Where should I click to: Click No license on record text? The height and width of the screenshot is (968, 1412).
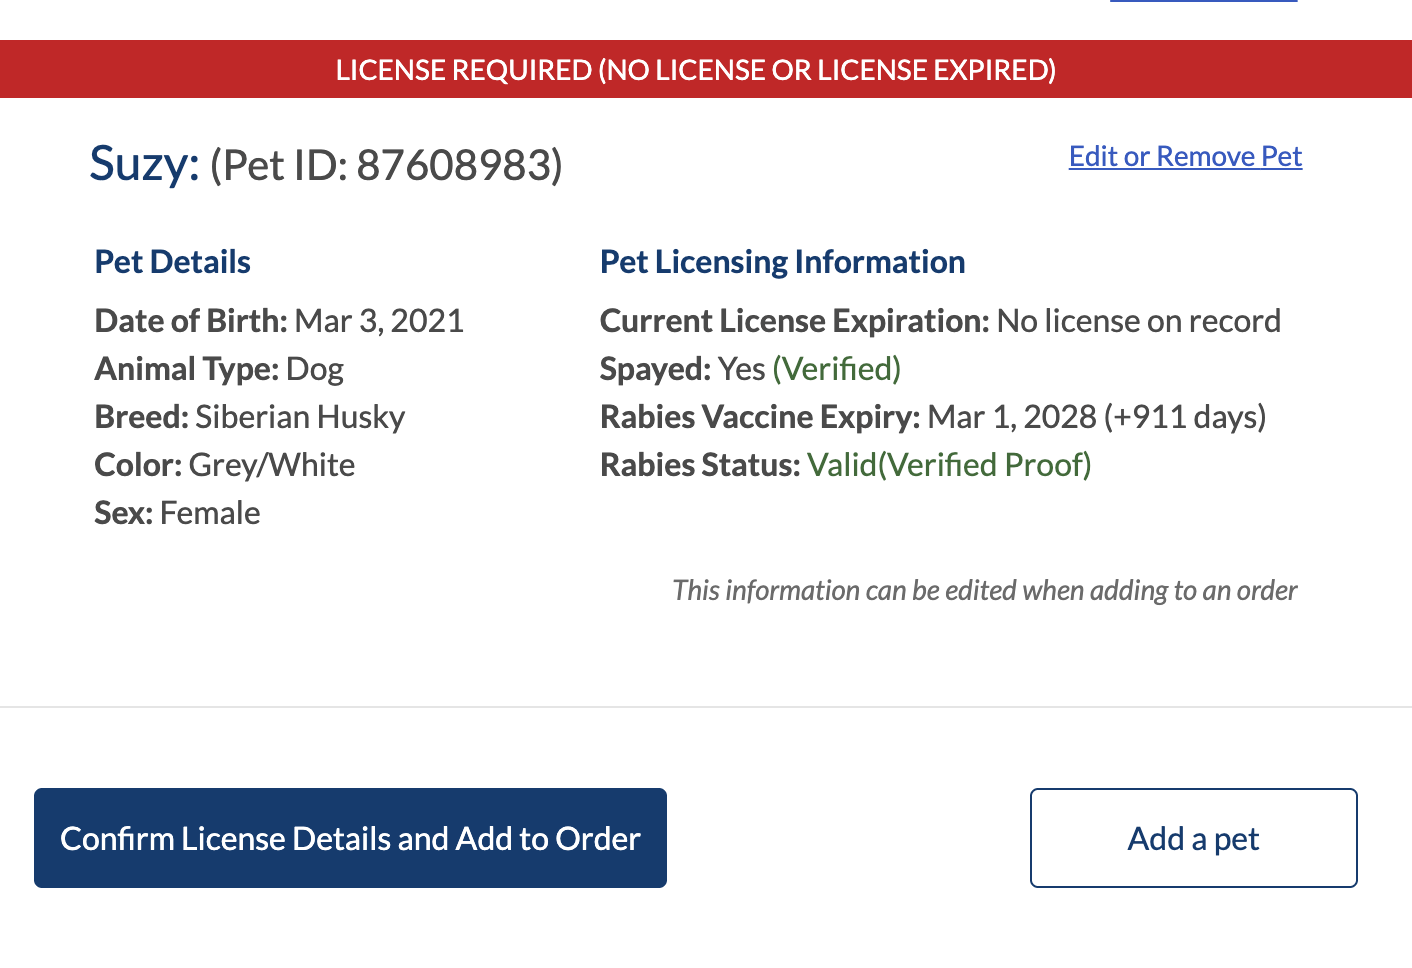[1139, 320]
